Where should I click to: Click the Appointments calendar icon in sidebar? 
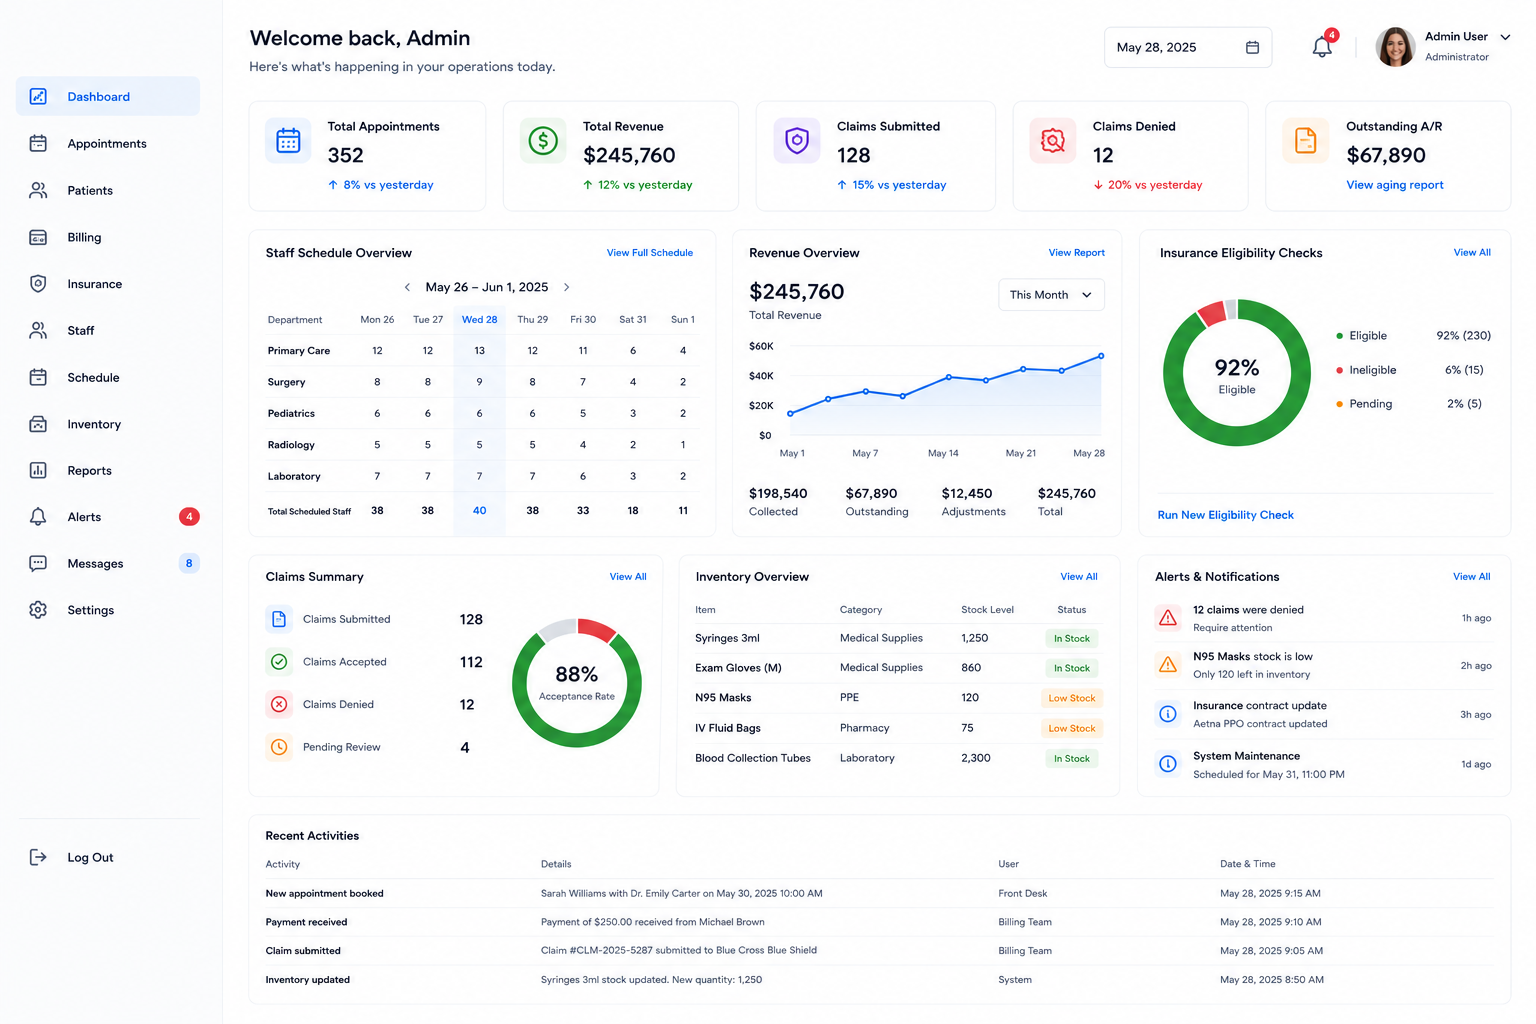click(x=38, y=143)
